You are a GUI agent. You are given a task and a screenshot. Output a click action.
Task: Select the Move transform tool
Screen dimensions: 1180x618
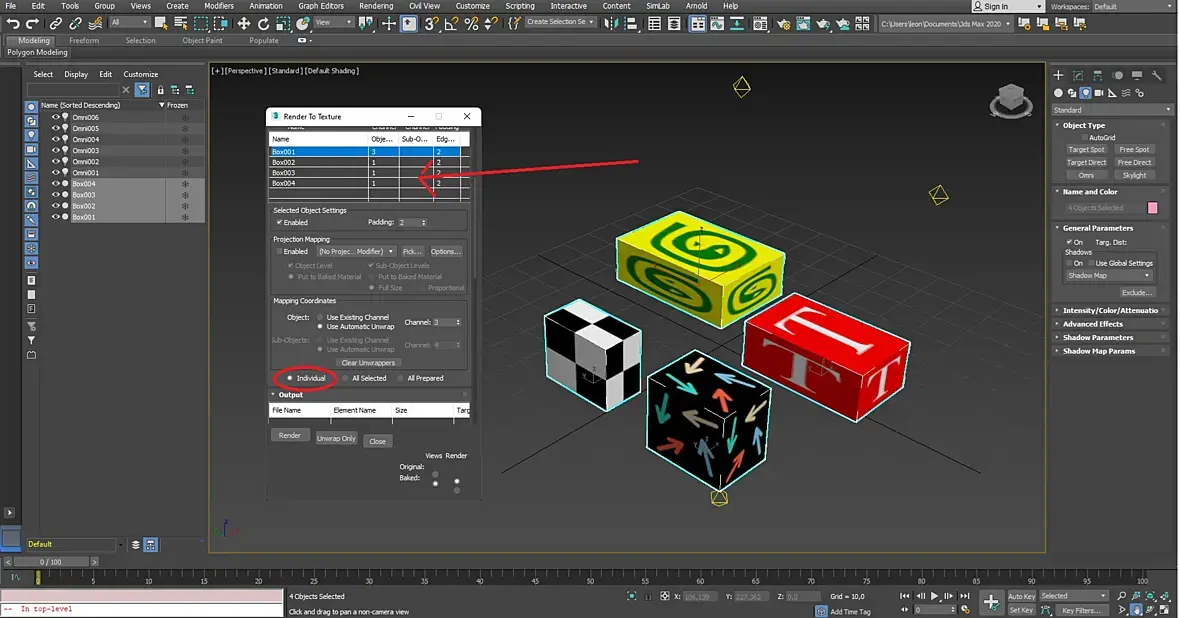click(244, 24)
